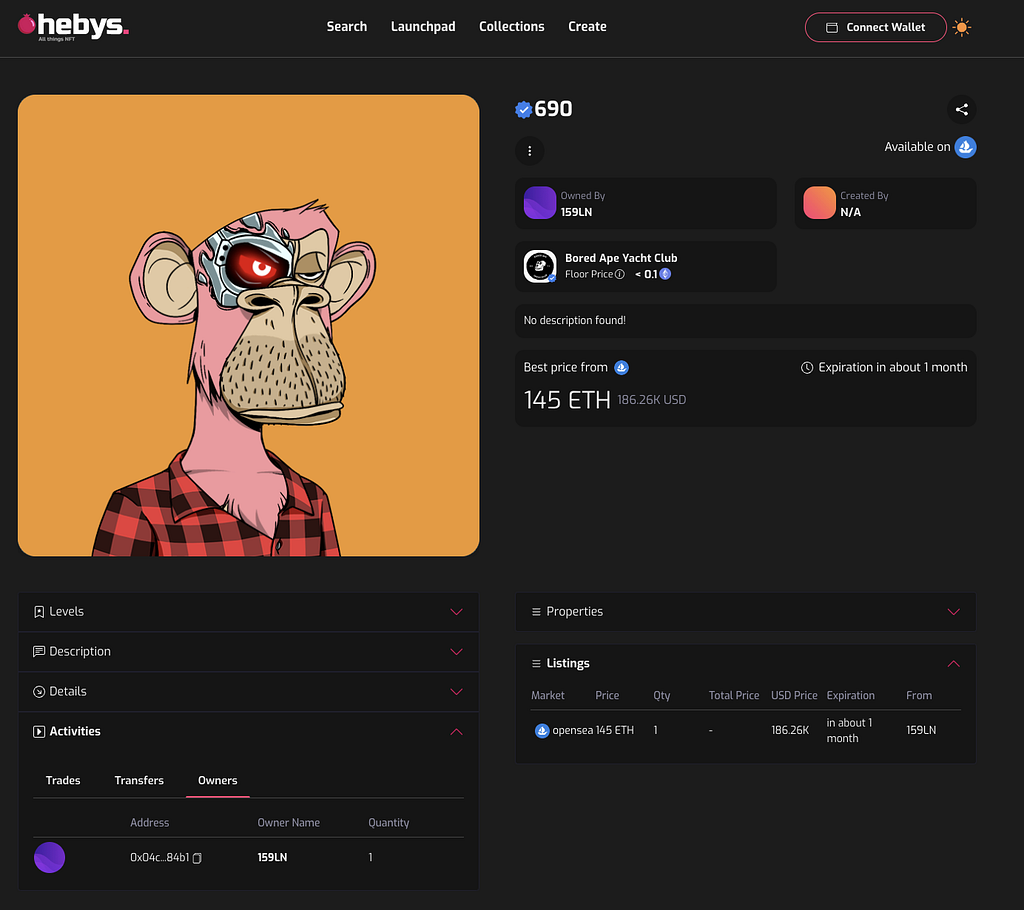Click the hebys logo
The width and height of the screenshot is (1024, 910).
click(x=73, y=27)
